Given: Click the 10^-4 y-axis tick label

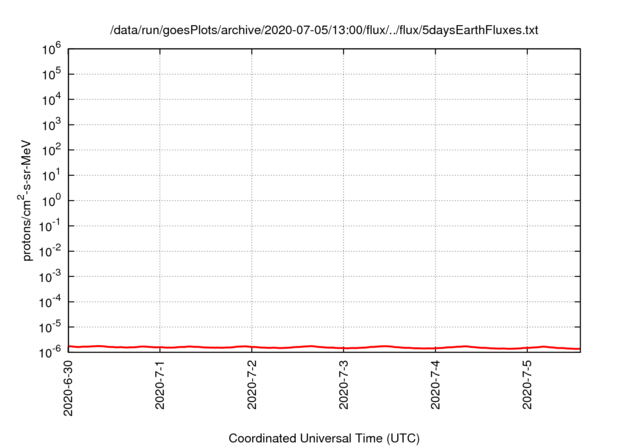Looking at the screenshot, I should [x=50, y=302].
